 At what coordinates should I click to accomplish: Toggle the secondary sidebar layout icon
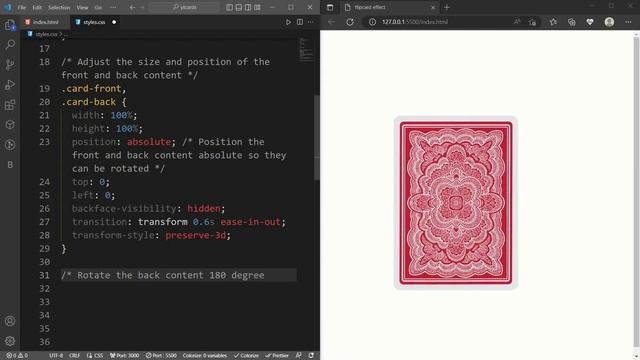pos(248,7)
